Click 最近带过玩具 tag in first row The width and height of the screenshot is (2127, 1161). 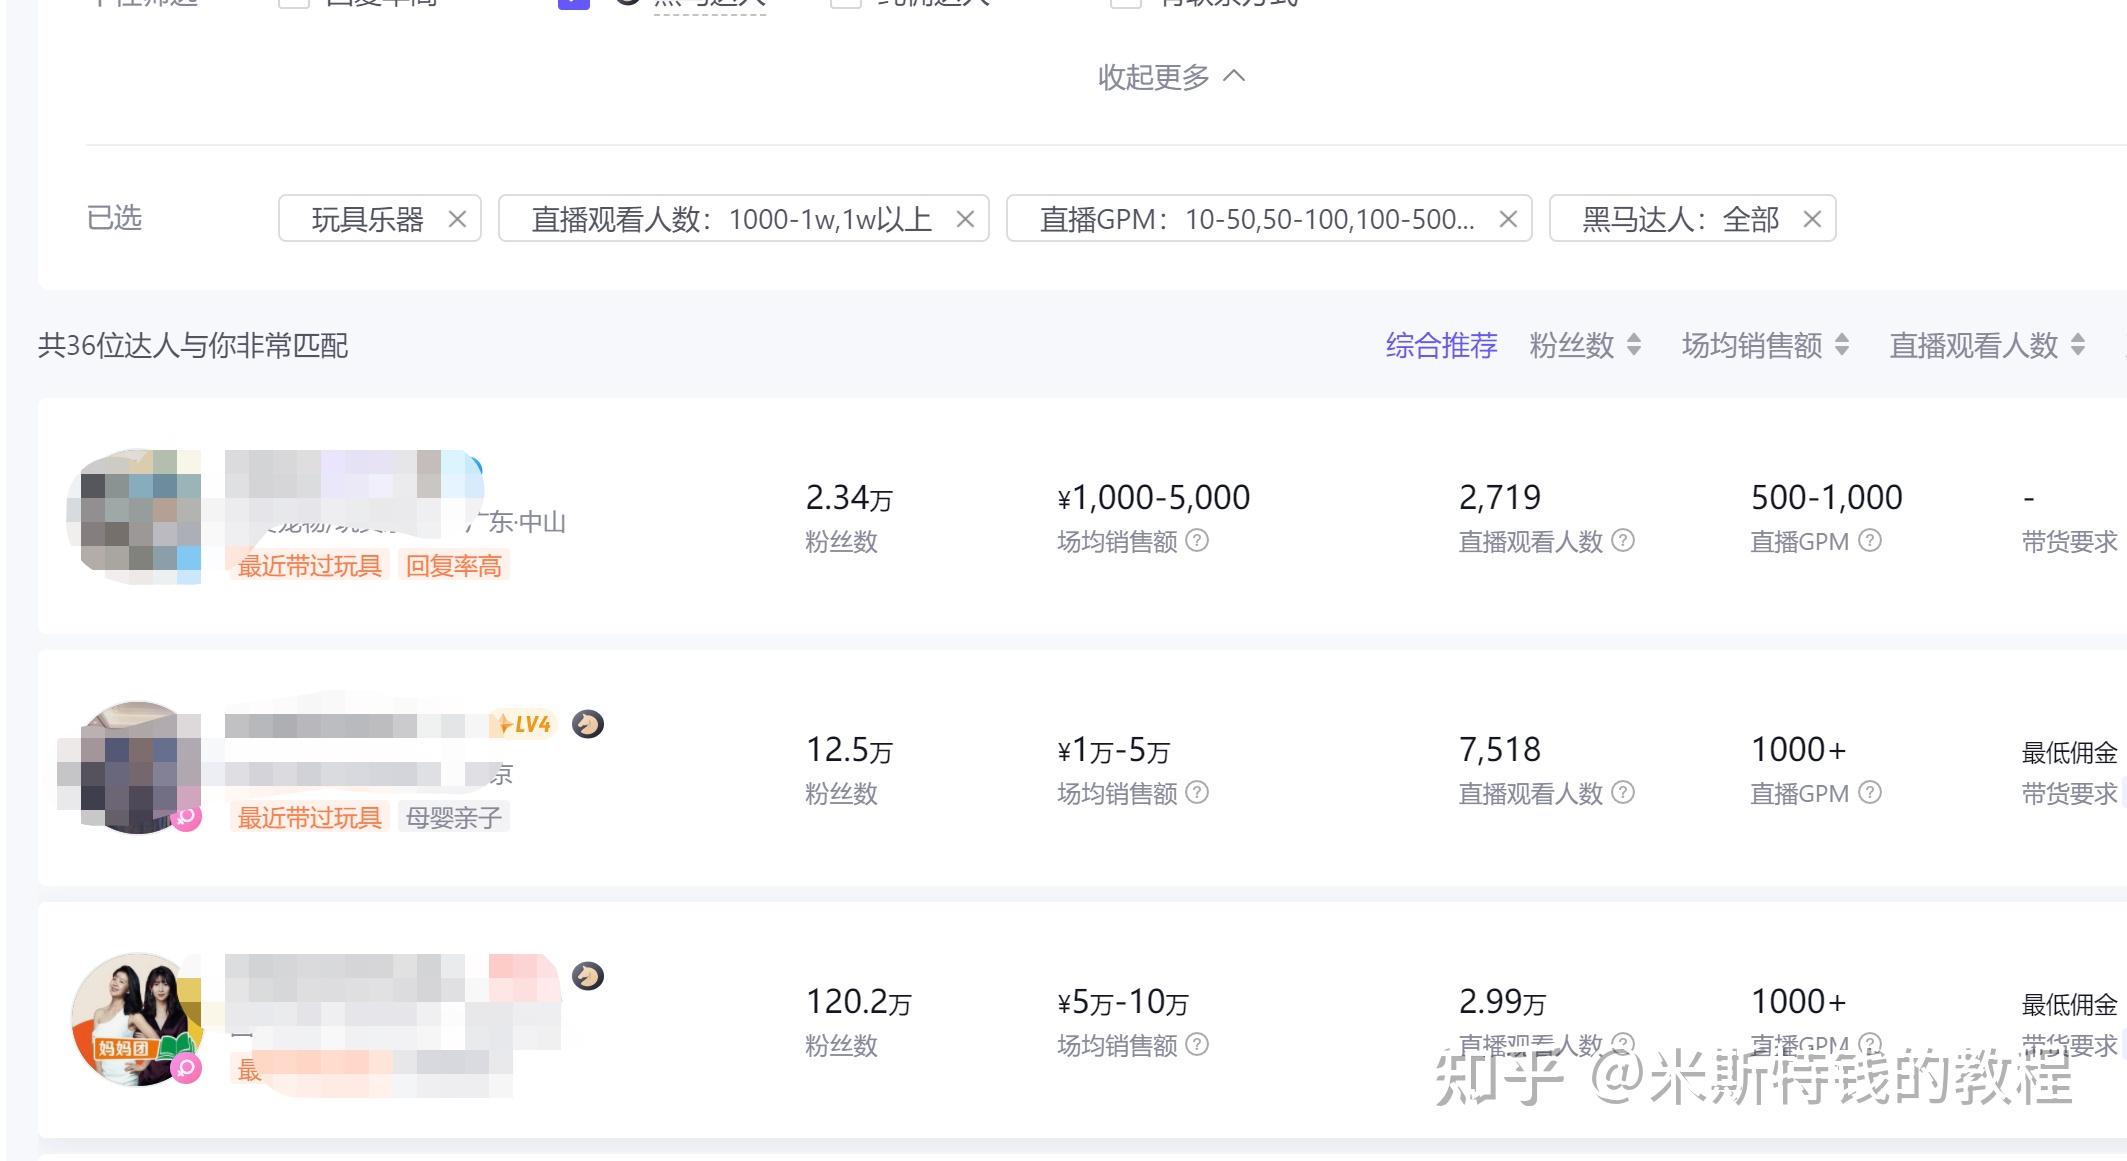(309, 566)
